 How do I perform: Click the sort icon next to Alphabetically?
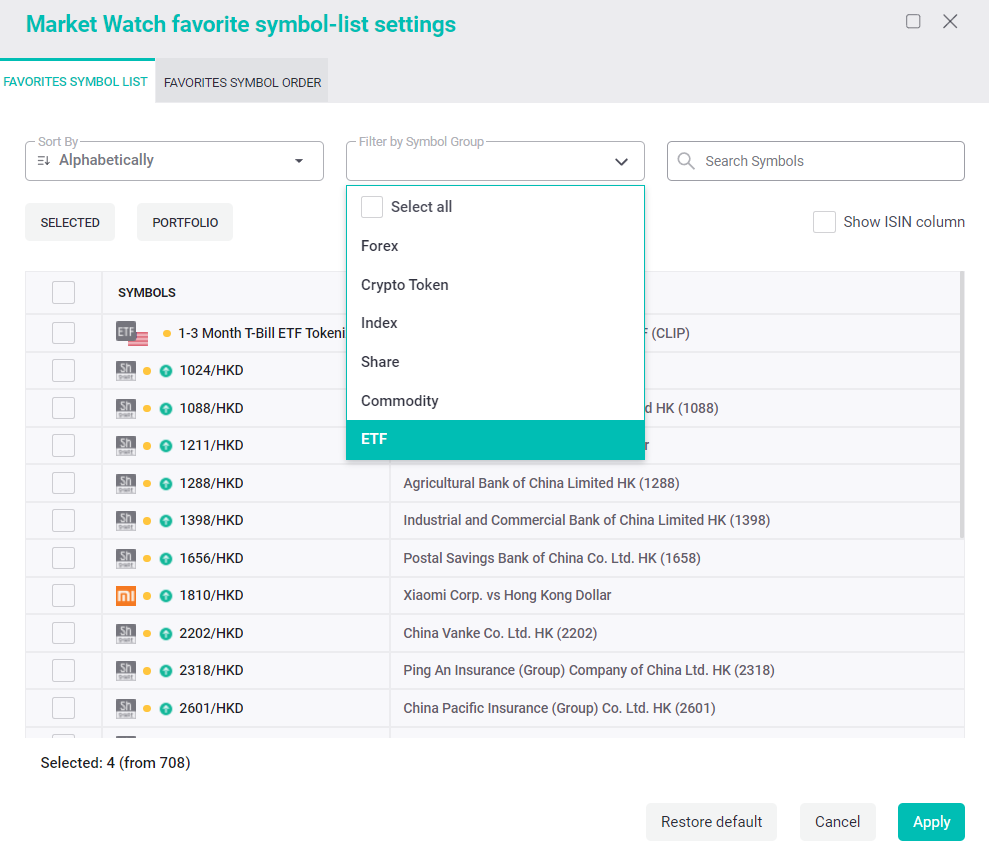click(x=44, y=161)
